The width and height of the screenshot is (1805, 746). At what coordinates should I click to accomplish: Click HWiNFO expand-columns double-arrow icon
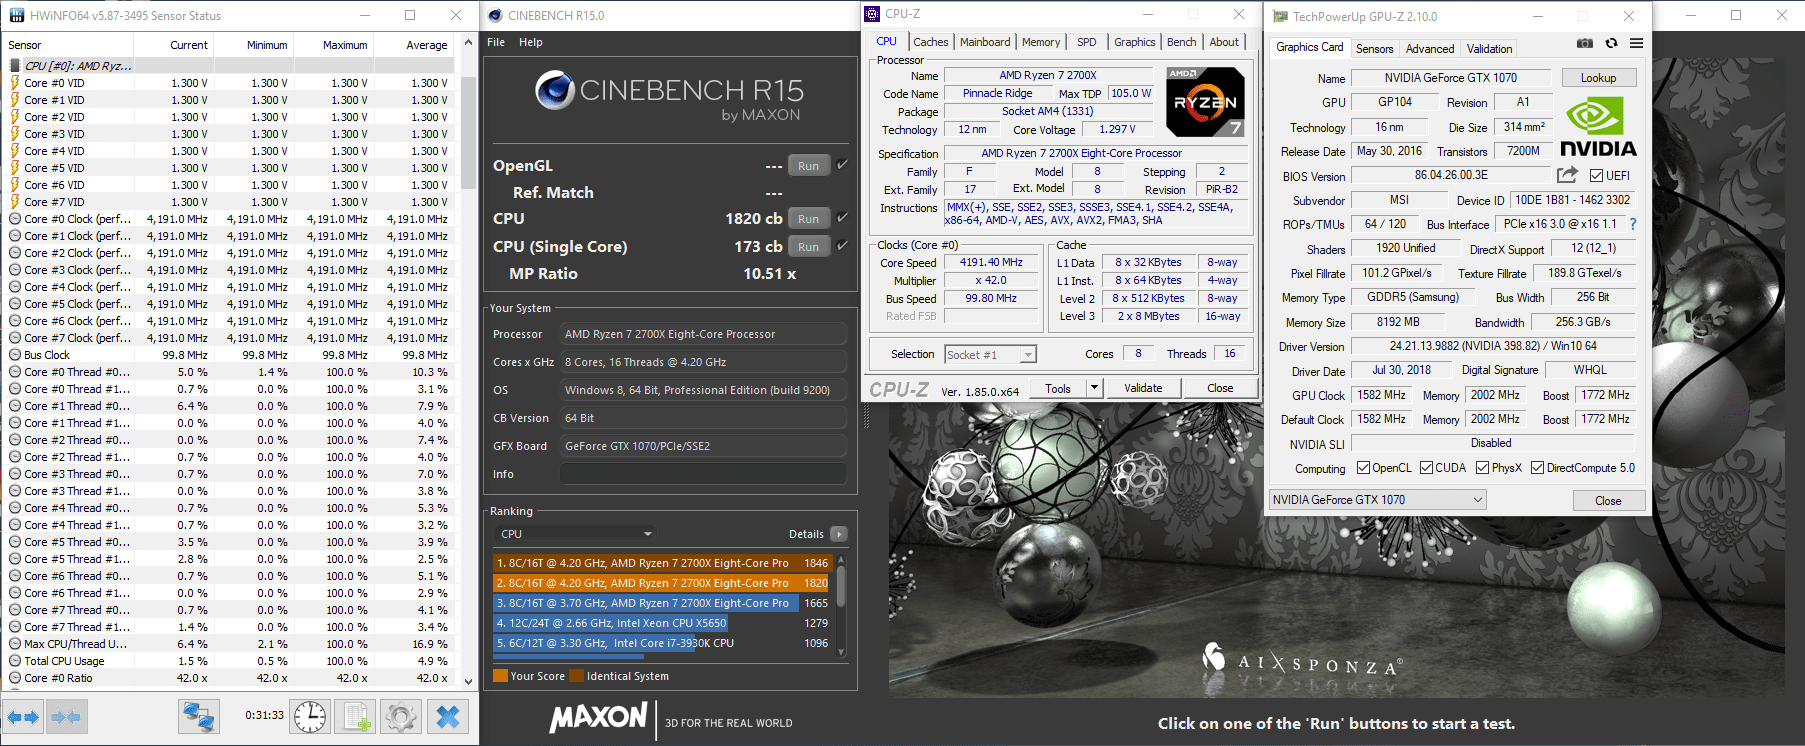pyautogui.click(x=22, y=717)
